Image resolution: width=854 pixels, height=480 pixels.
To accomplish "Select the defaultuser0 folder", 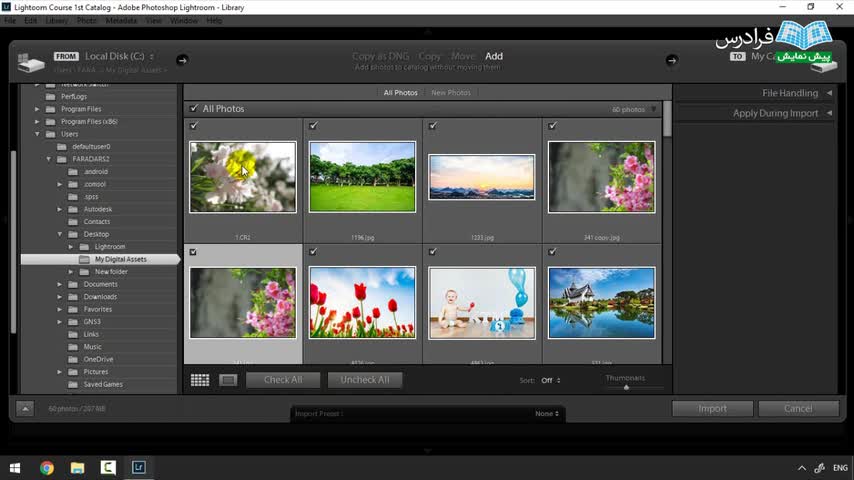I will point(91,147).
